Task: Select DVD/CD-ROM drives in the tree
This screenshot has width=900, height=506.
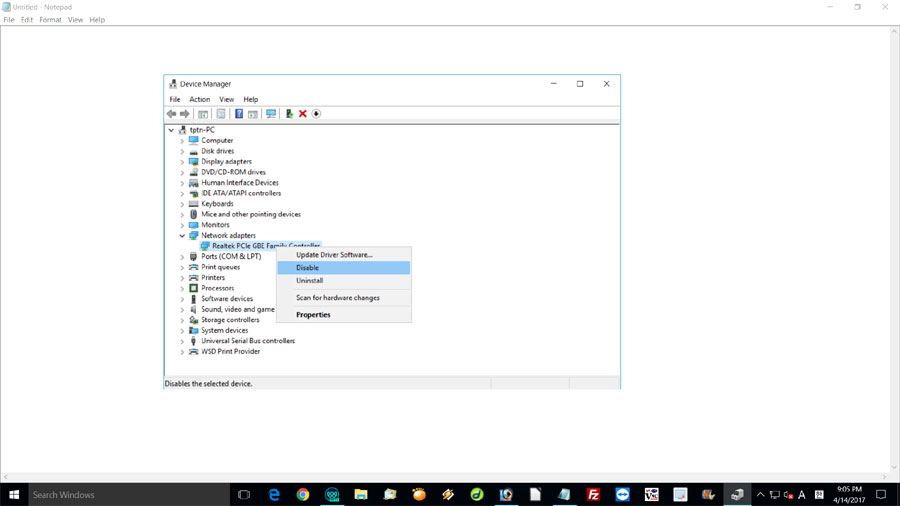Action: [x=233, y=172]
